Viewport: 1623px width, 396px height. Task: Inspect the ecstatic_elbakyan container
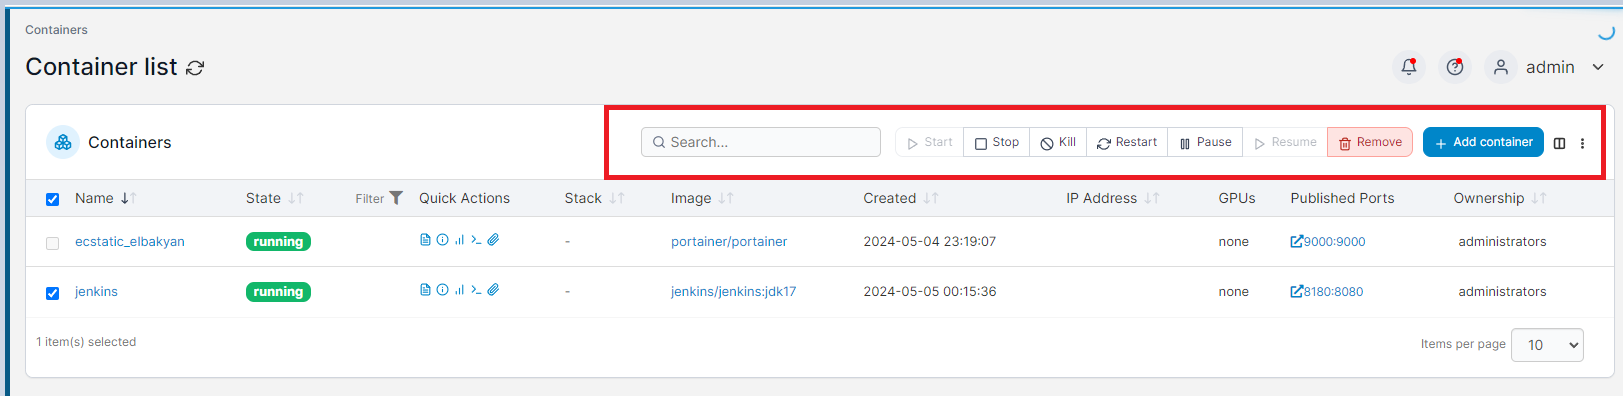coord(442,240)
